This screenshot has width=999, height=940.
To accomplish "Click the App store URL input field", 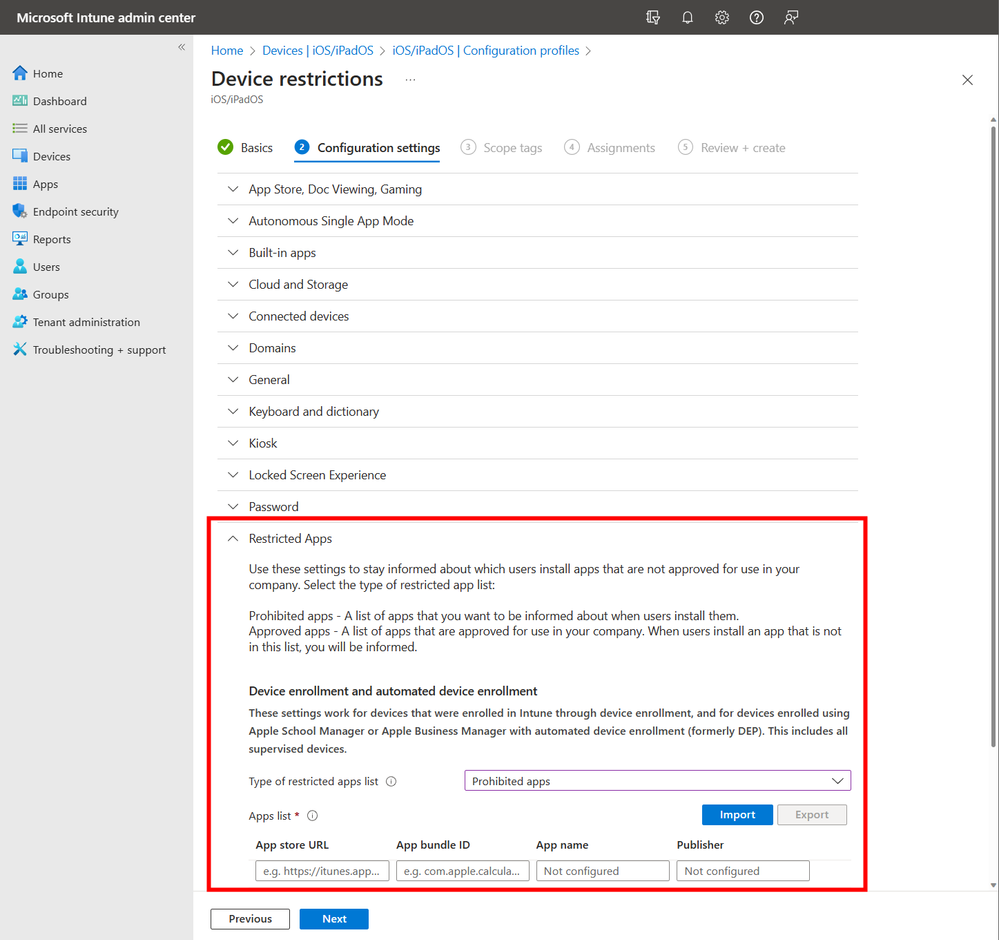I will [x=322, y=871].
